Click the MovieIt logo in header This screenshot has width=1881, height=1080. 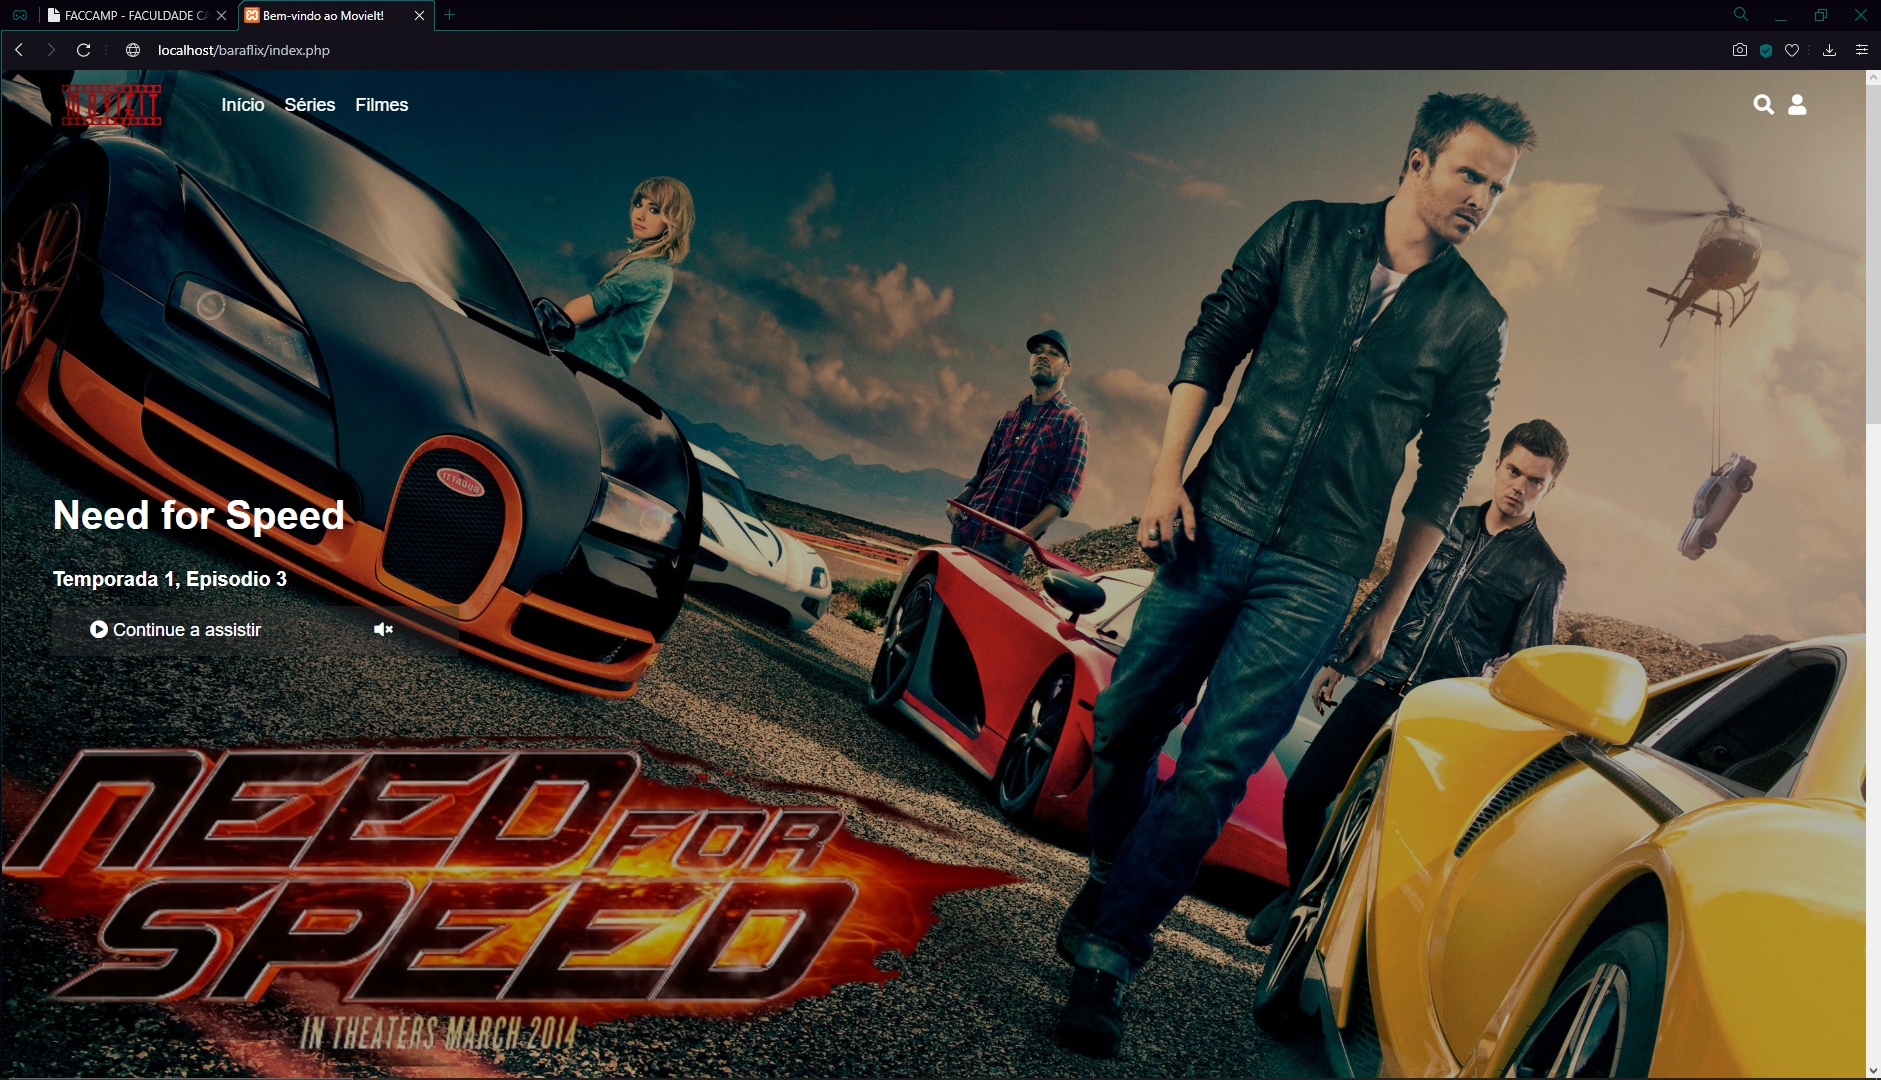click(111, 105)
